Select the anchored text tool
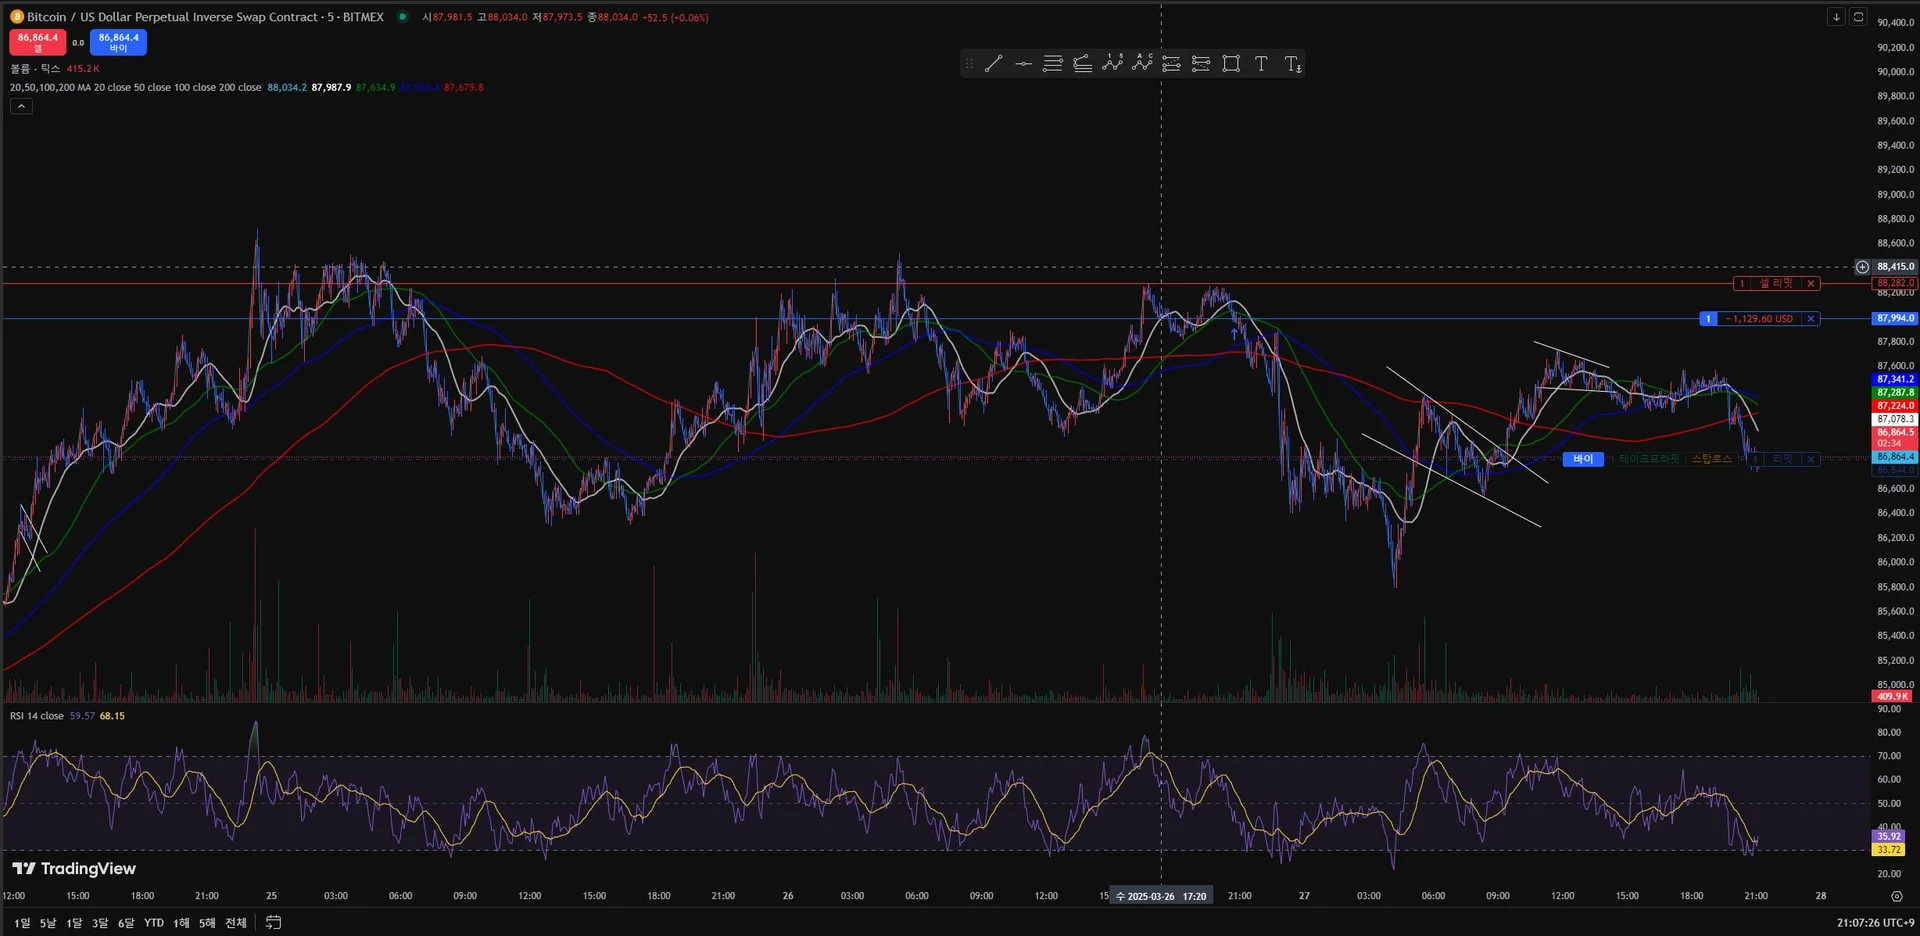The height and width of the screenshot is (936, 1920). coord(1292,64)
